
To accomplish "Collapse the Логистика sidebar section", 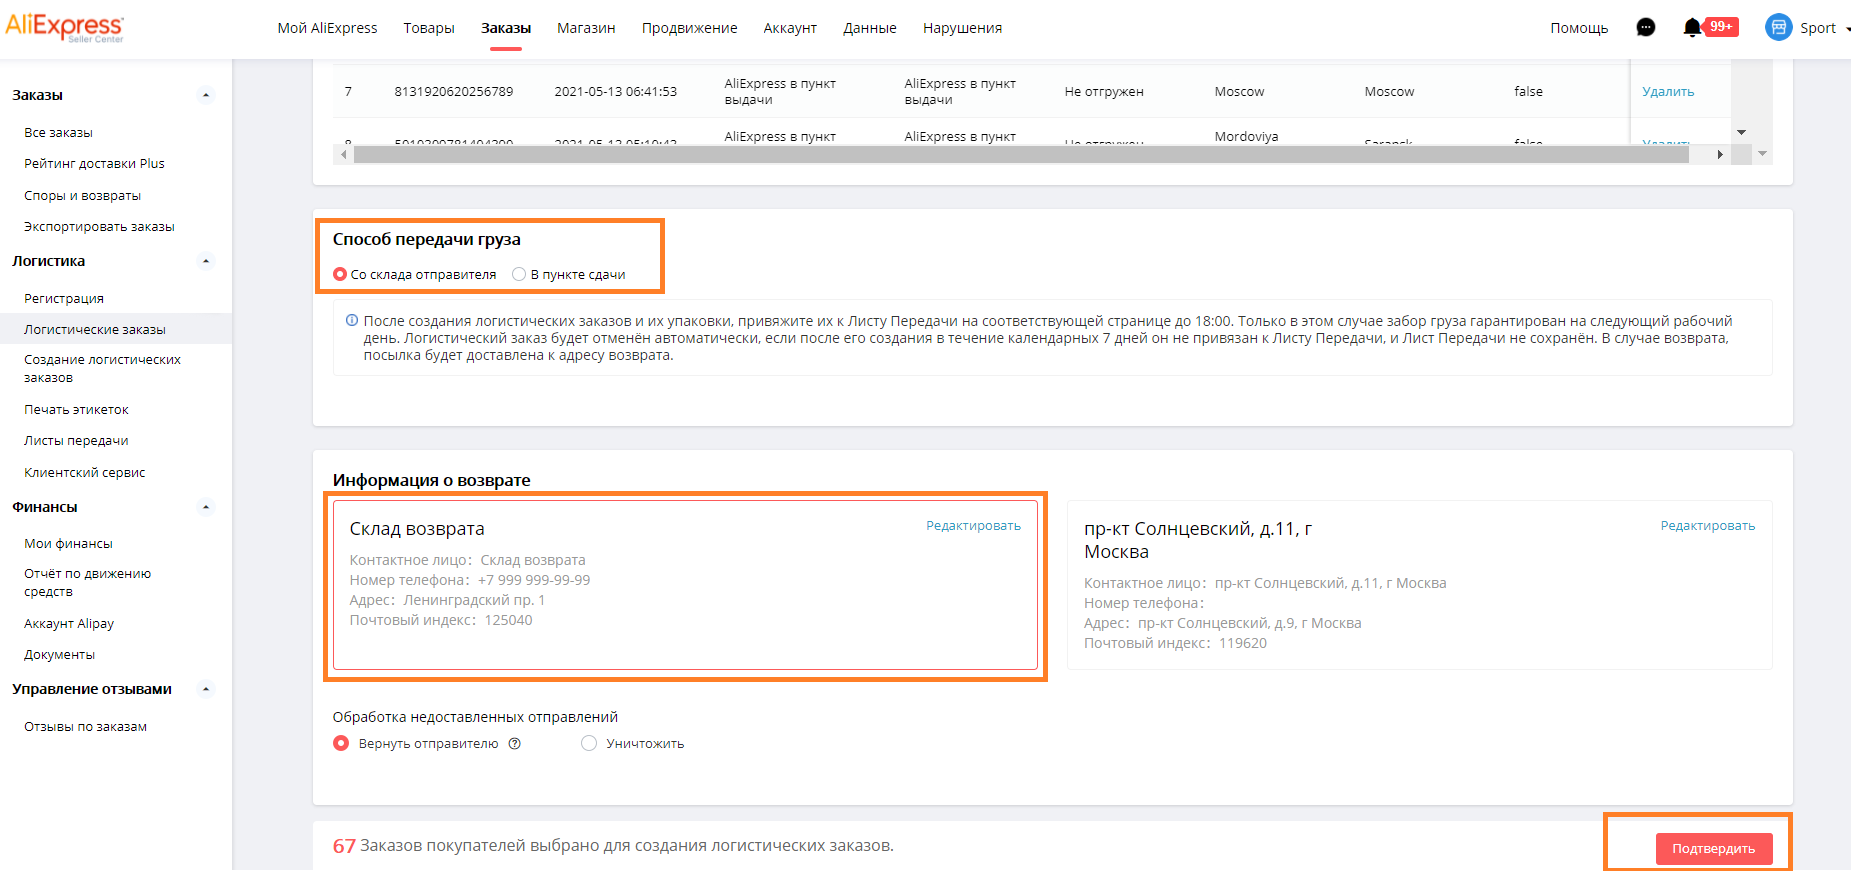I will [x=206, y=262].
